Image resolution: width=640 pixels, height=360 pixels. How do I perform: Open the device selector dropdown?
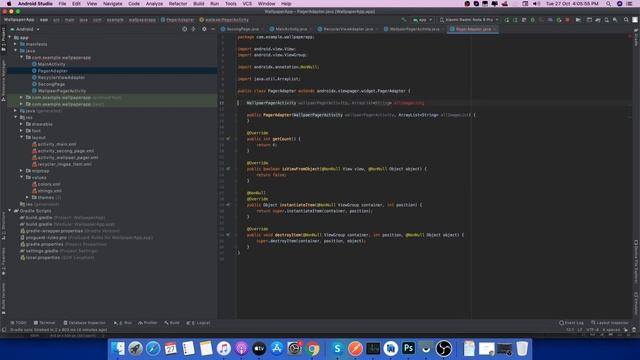pyautogui.click(x=469, y=20)
